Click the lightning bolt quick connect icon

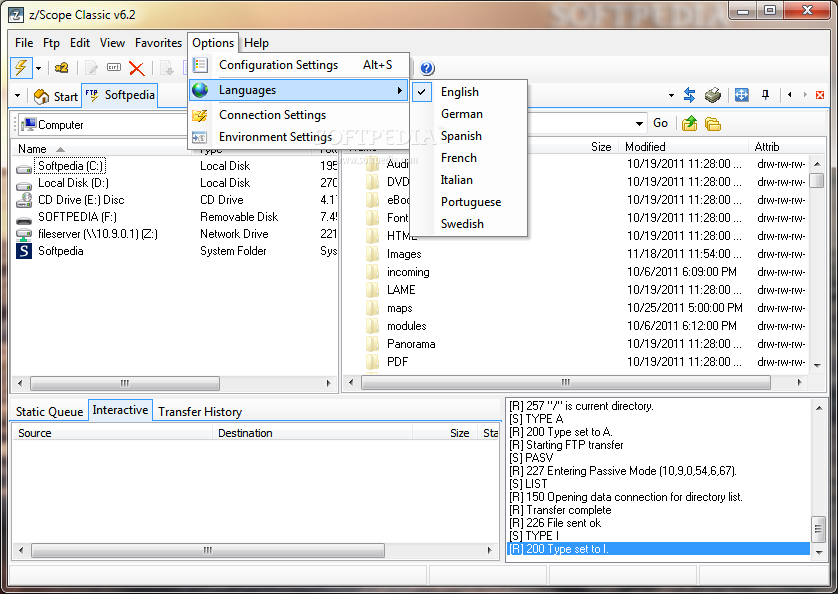21,68
